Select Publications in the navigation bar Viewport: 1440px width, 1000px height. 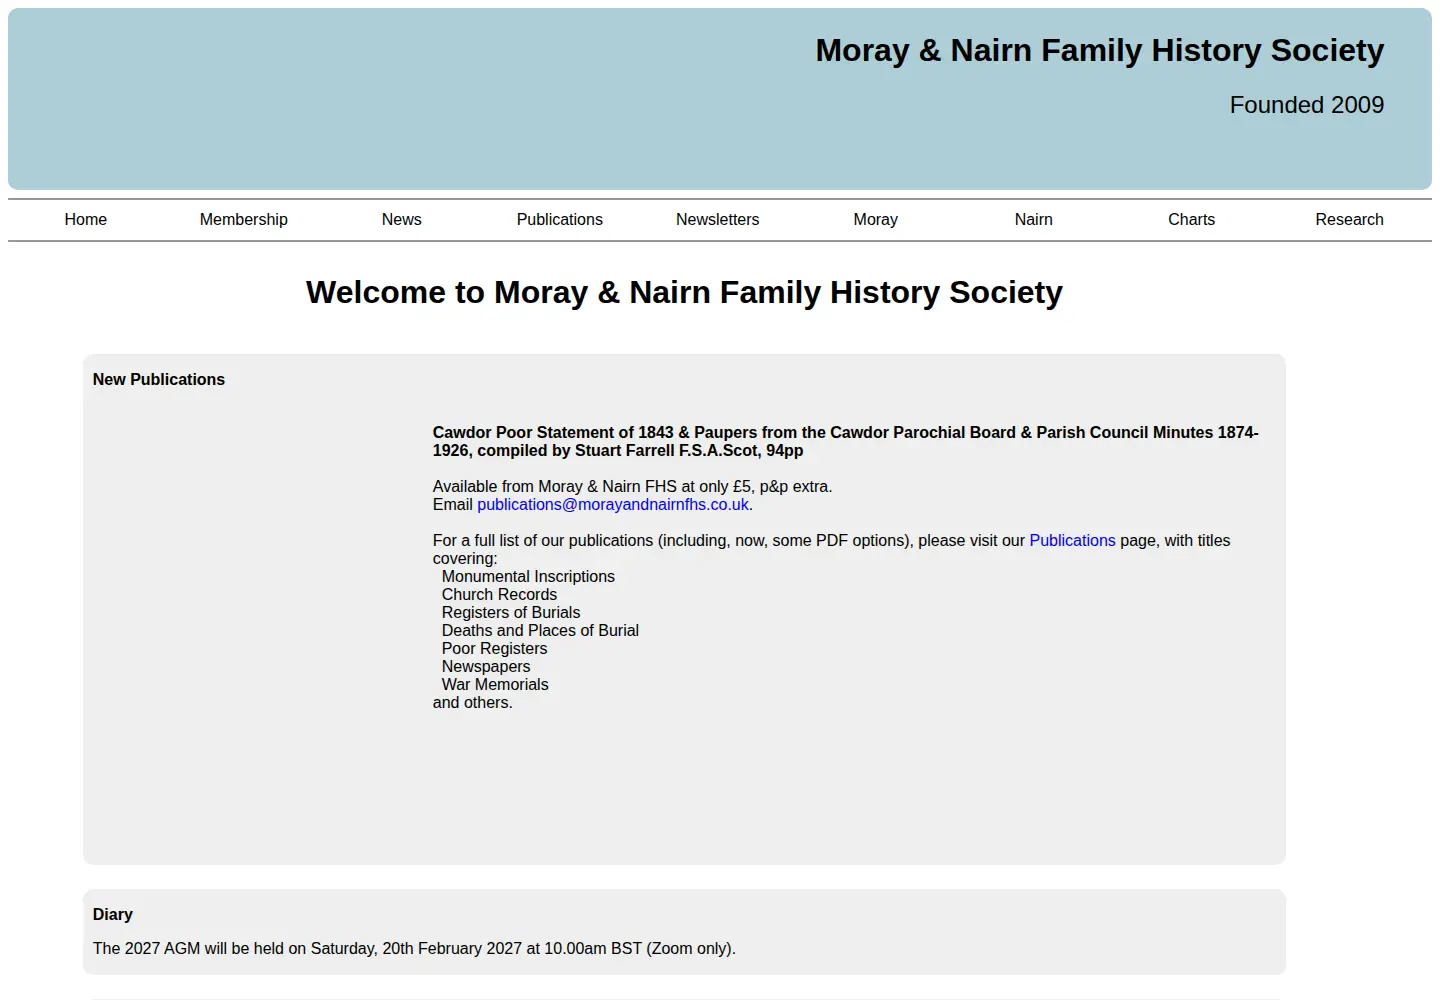(560, 219)
